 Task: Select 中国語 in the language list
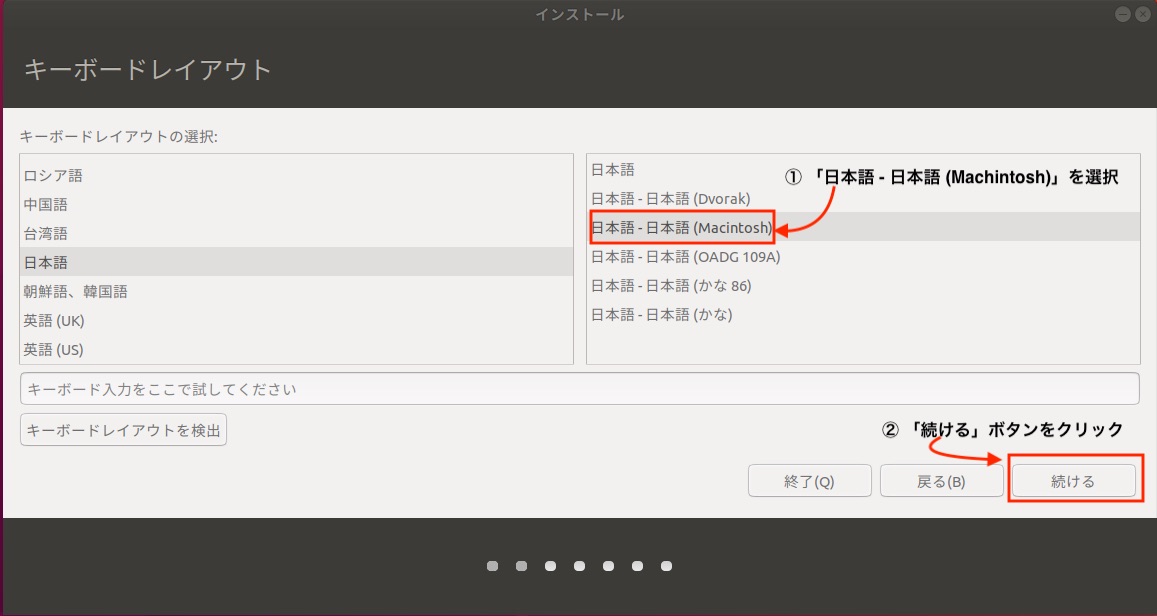click(x=297, y=204)
